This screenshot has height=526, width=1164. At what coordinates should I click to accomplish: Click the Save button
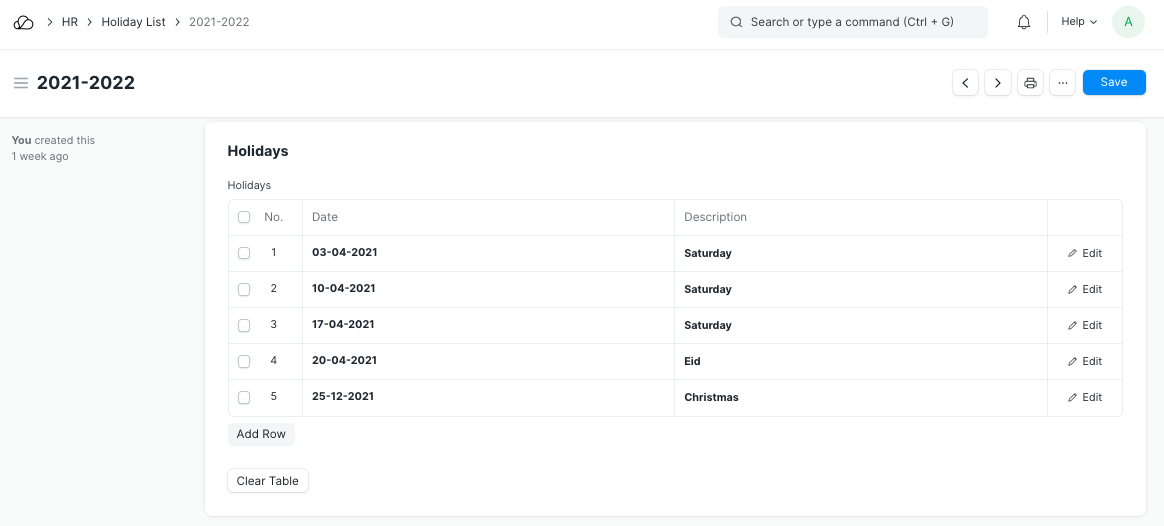[1113, 83]
